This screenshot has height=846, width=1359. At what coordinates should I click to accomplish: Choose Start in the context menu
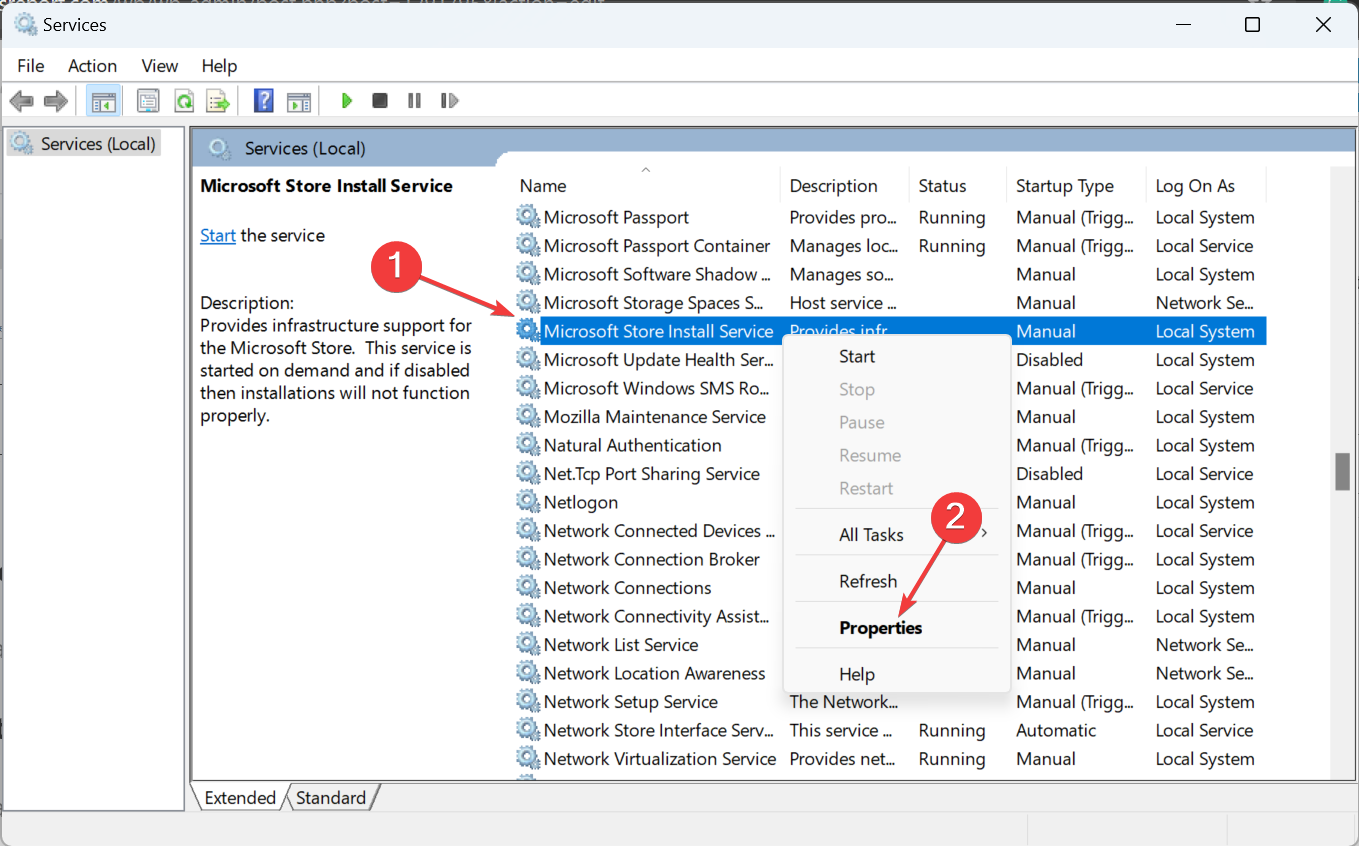tap(897, 356)
